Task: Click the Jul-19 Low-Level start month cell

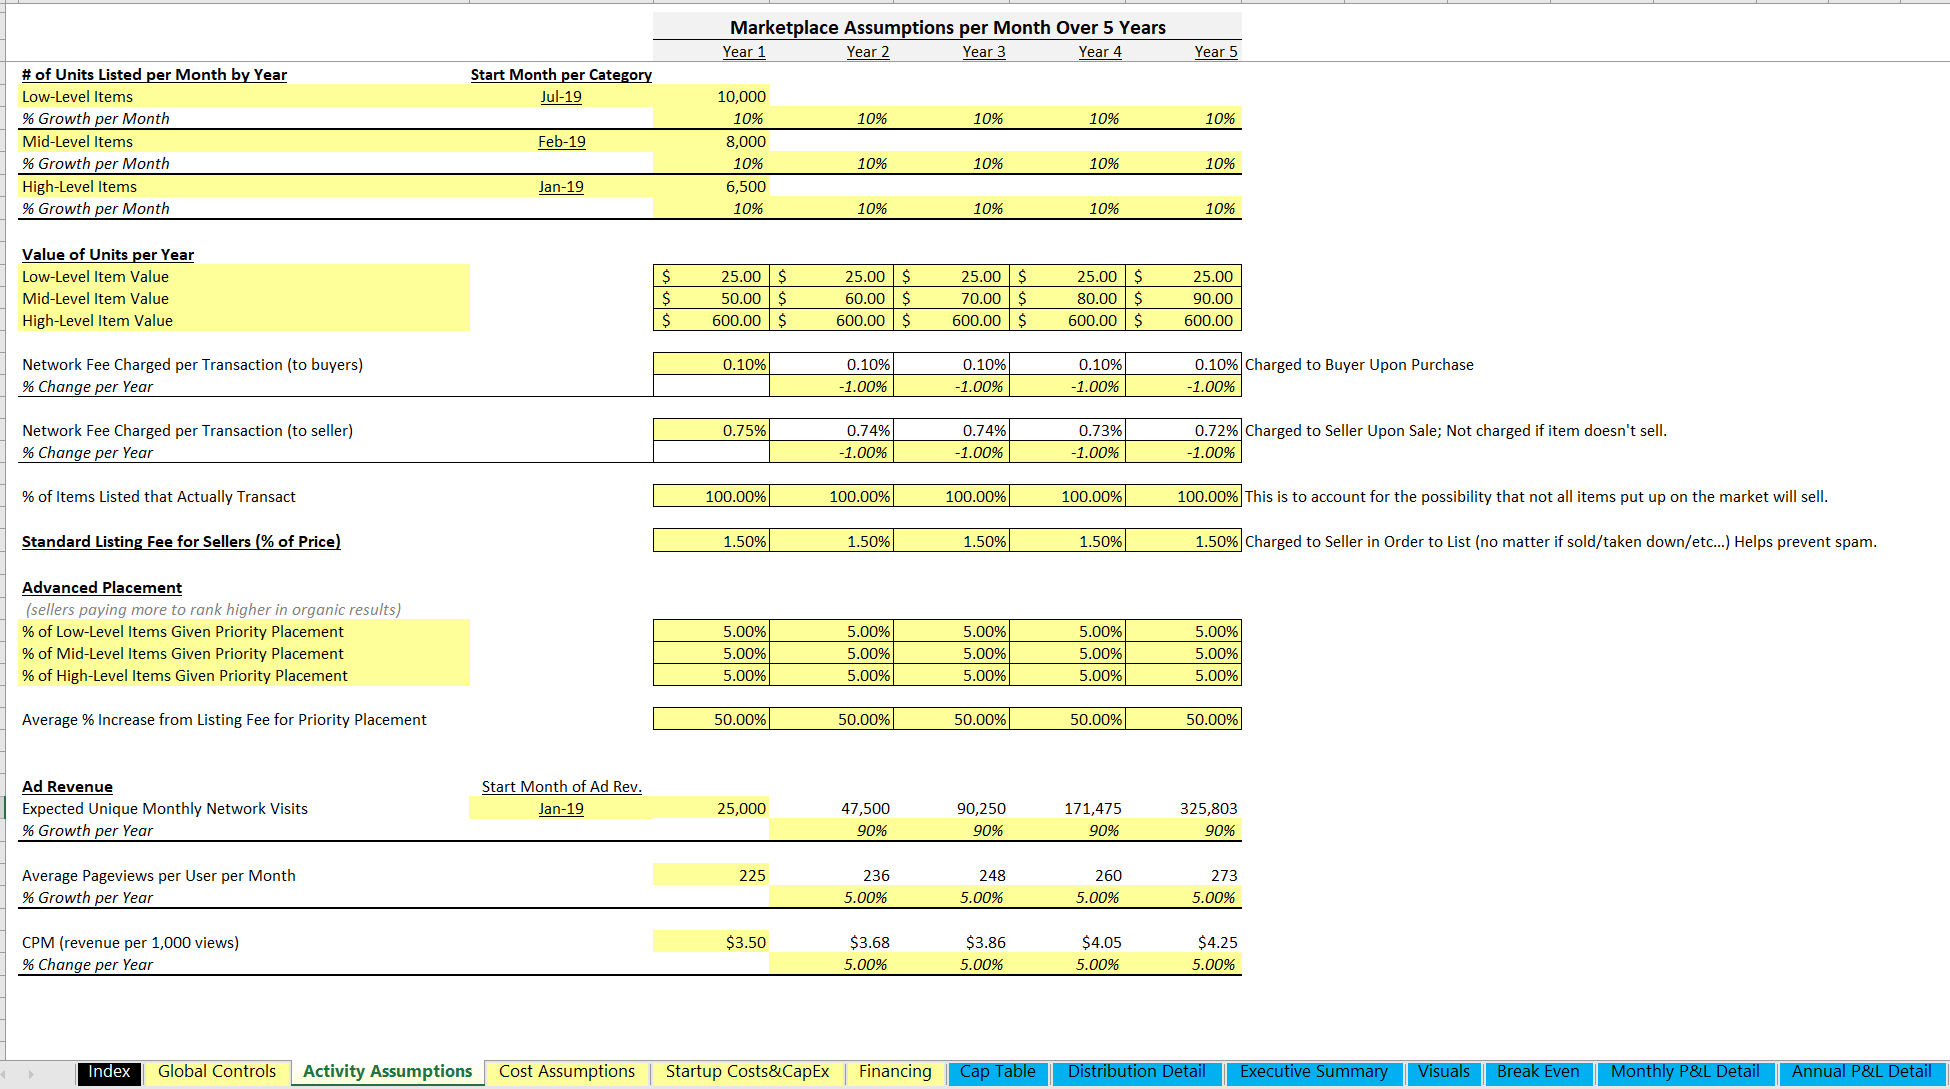Action: 561,96
